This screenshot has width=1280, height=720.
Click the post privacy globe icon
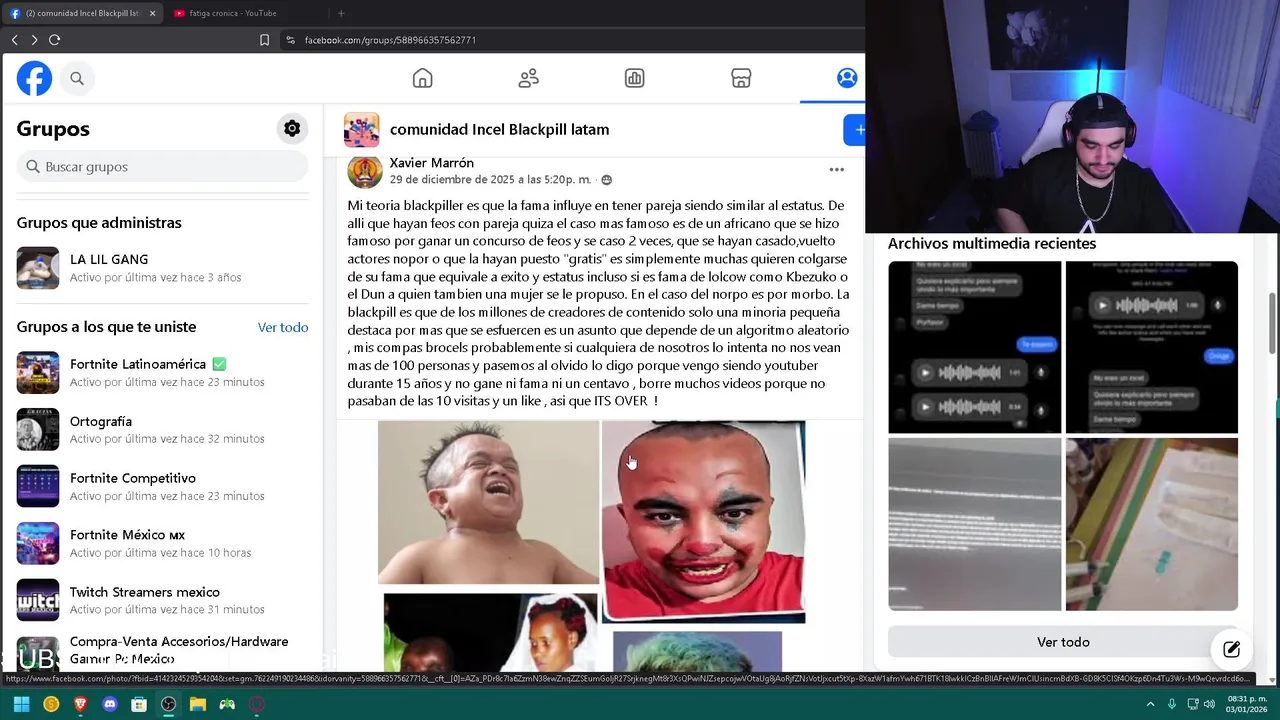click(606, 180)
